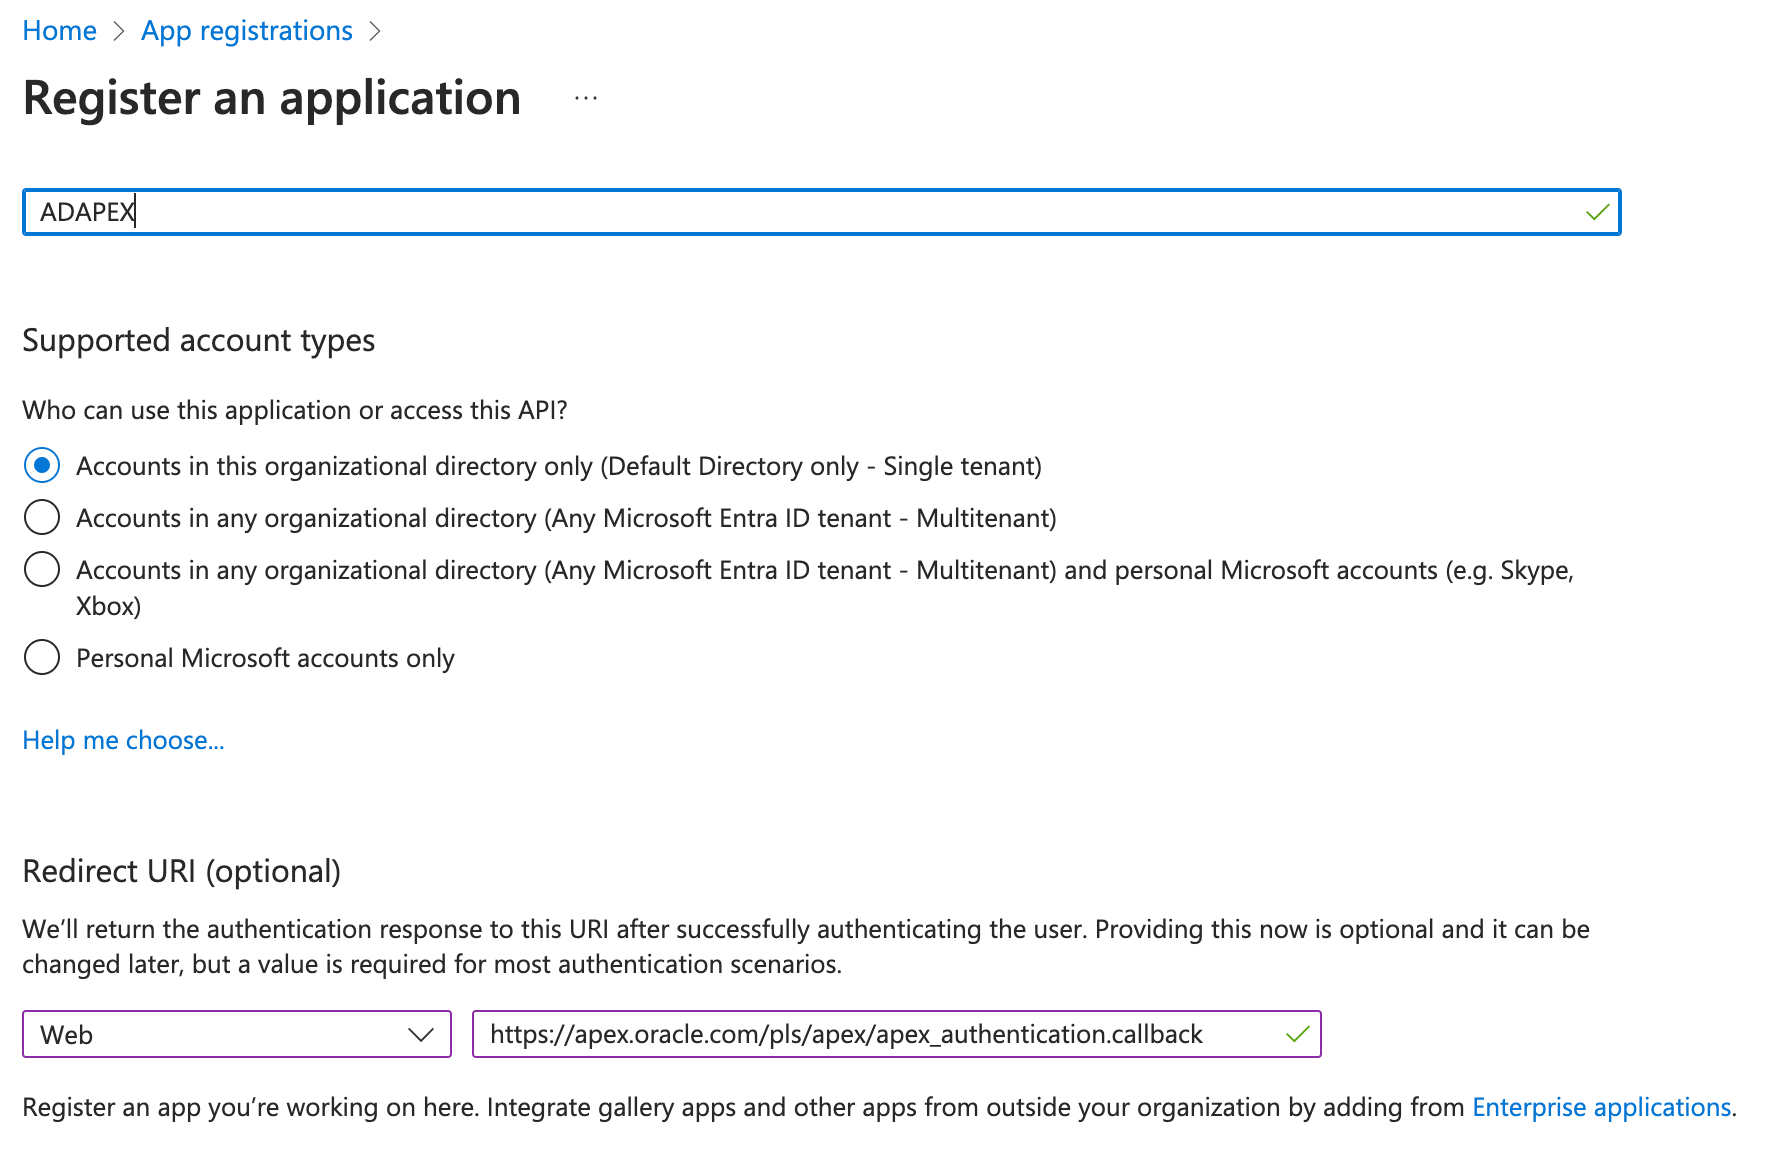This screenshot has height=1150, width=1774.
Task: Go to App registrations via breadcrumb
Action: 246,30
